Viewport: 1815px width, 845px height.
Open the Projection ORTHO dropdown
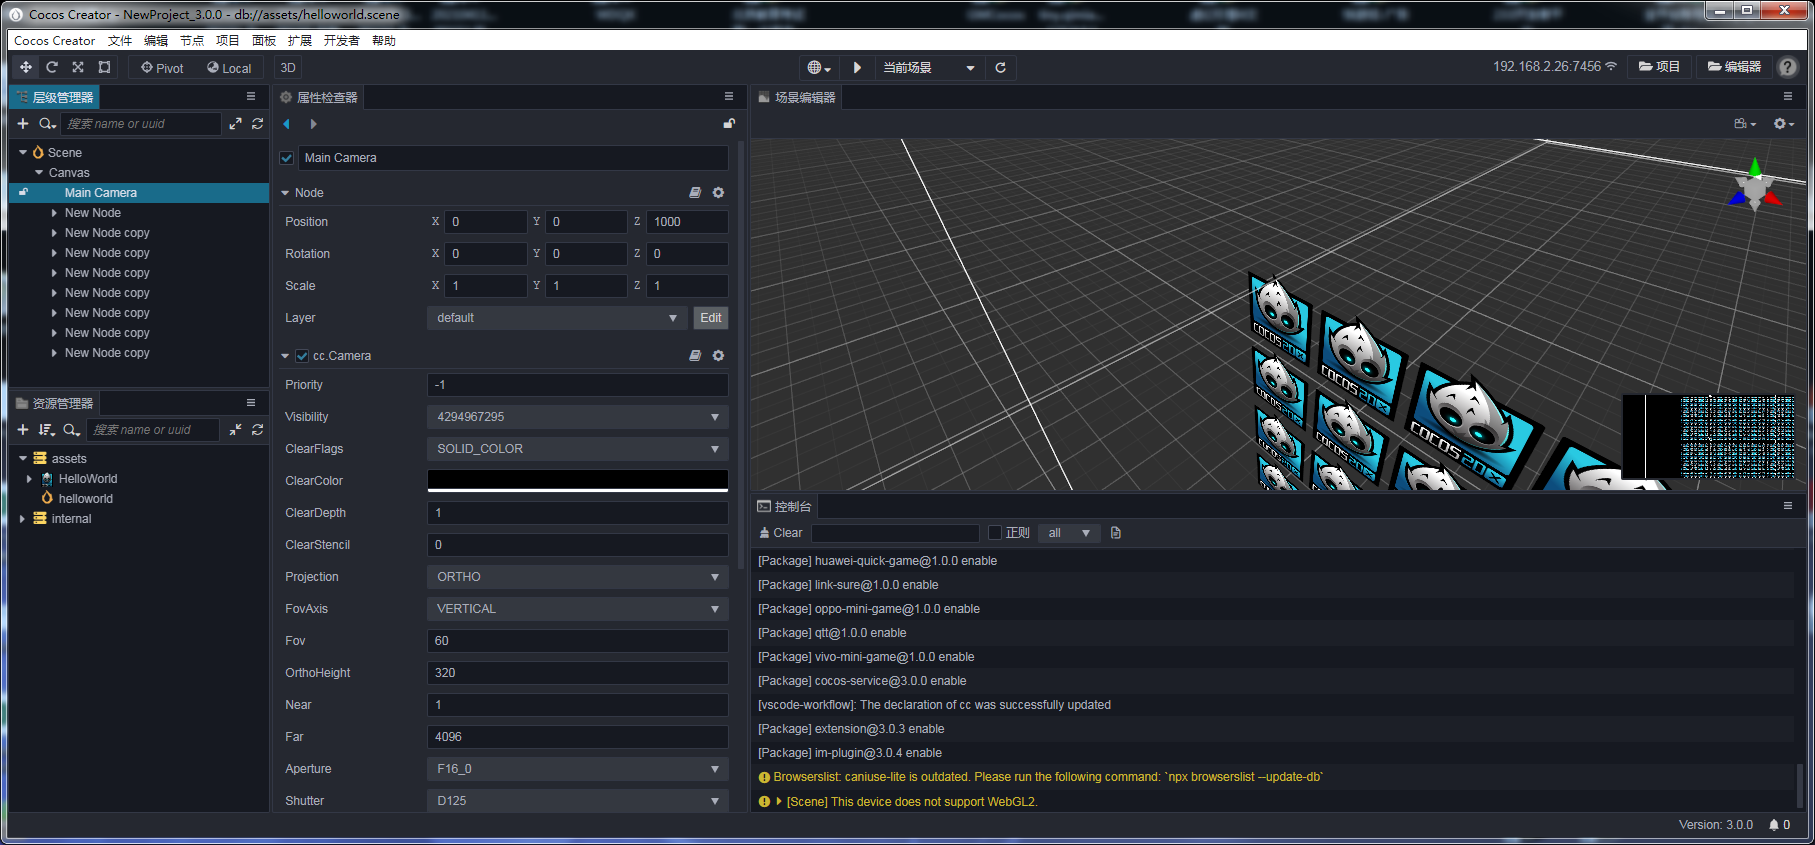577,577
